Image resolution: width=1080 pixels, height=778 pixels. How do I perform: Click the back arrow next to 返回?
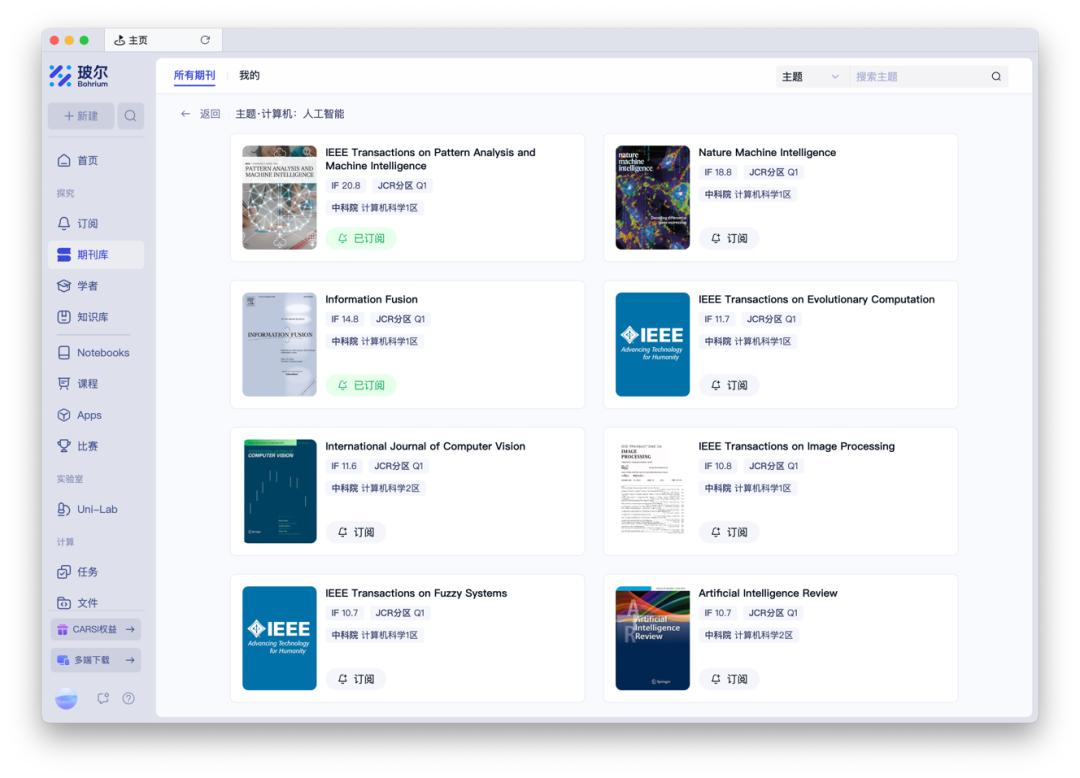(185, 114)
